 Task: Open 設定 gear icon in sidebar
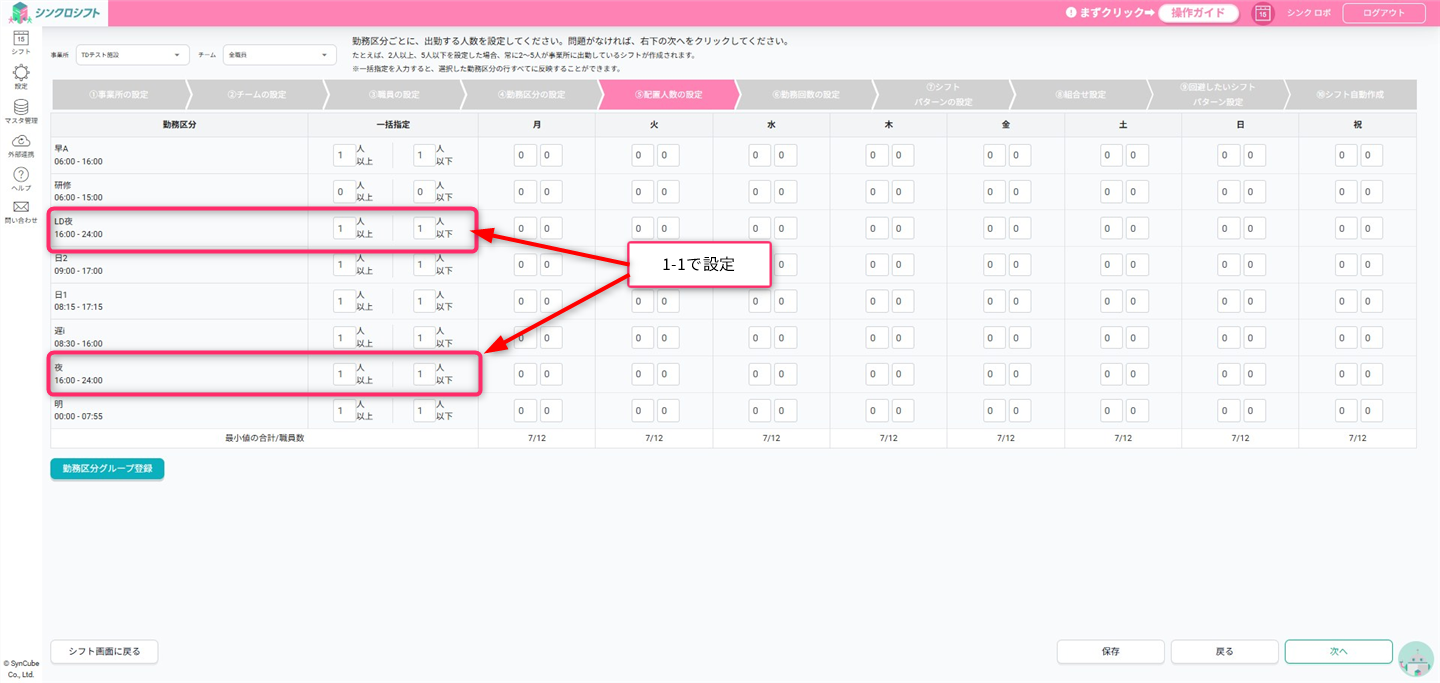(x=21, y=74)
